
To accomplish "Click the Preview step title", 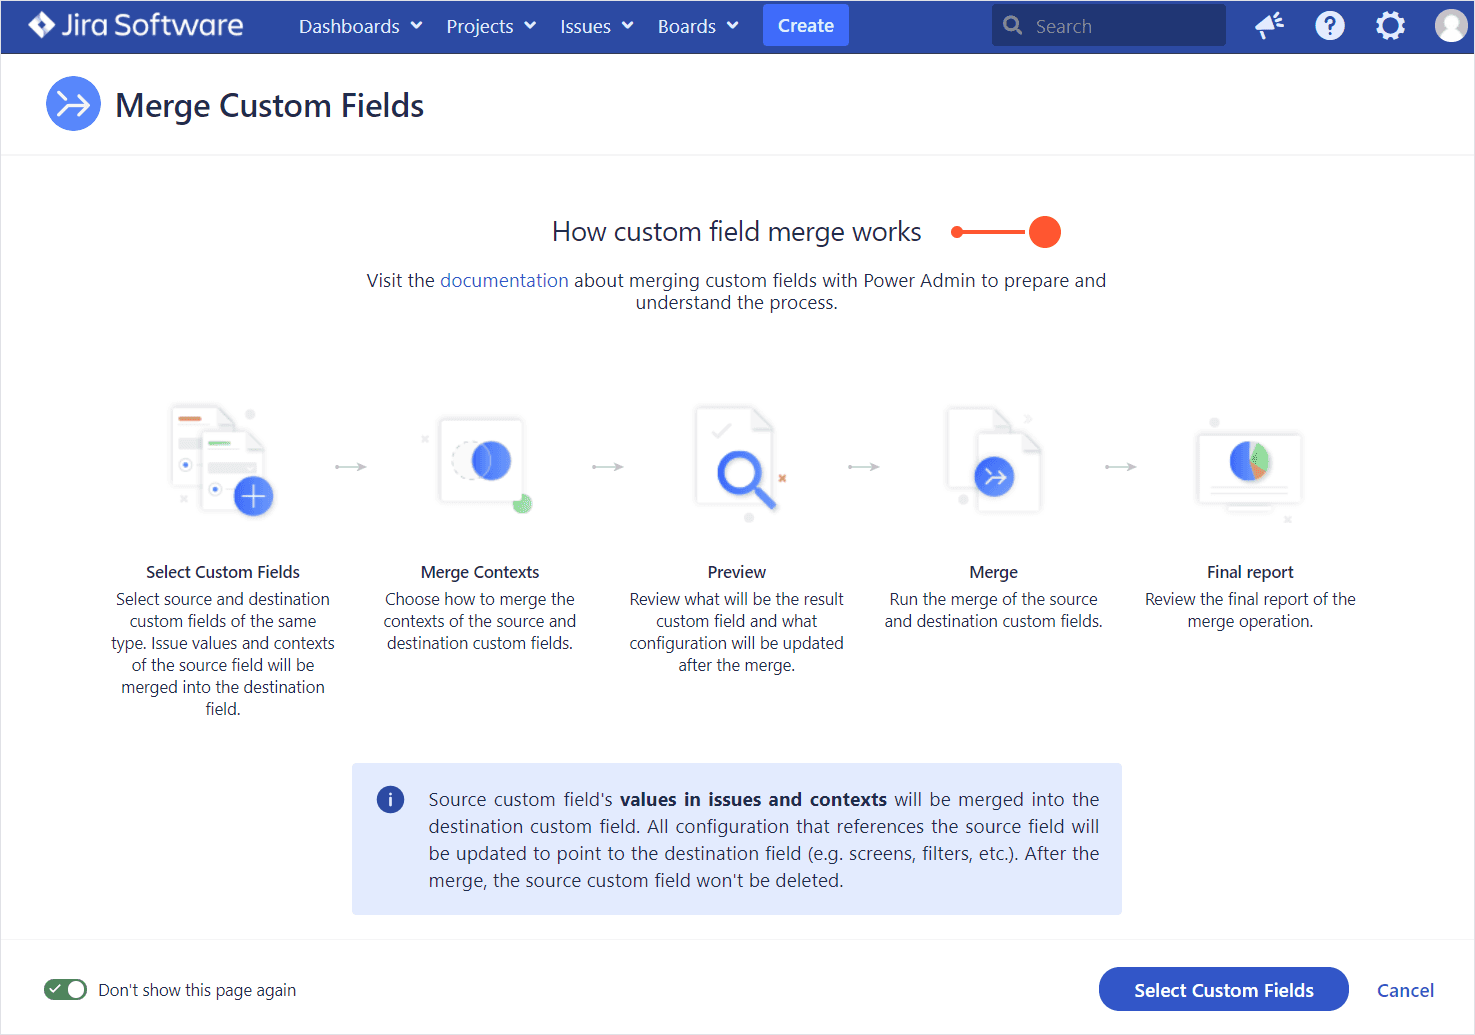I will (x=737, y=572).
